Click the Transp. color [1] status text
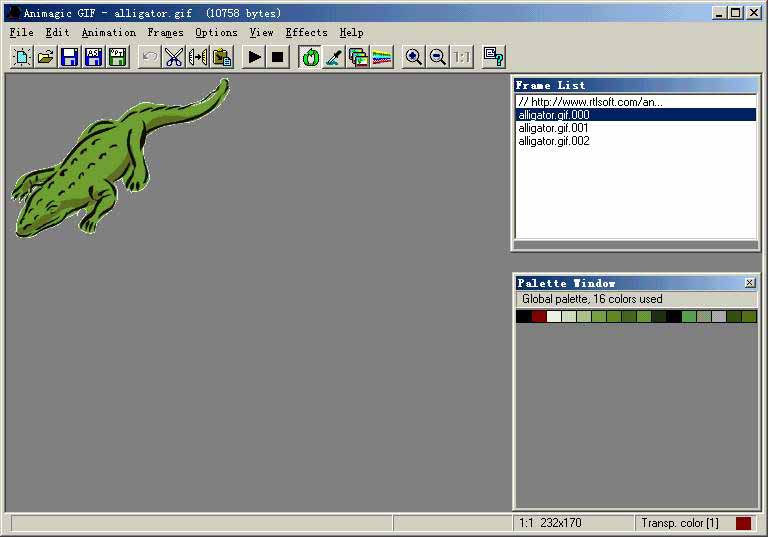 679,523
